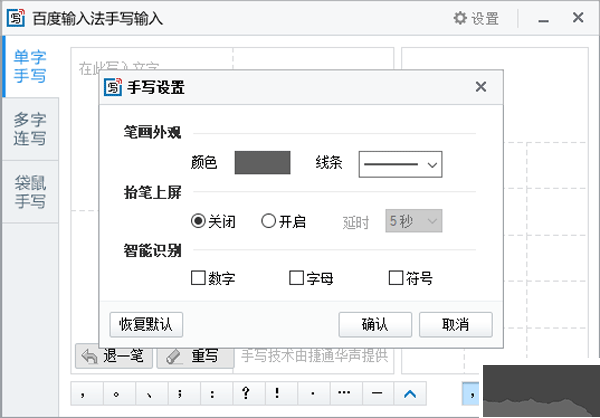Check the 字母 recognition checkbox
Image resolution: width=600 pixels, height=418 pixels.
(296, 278)
